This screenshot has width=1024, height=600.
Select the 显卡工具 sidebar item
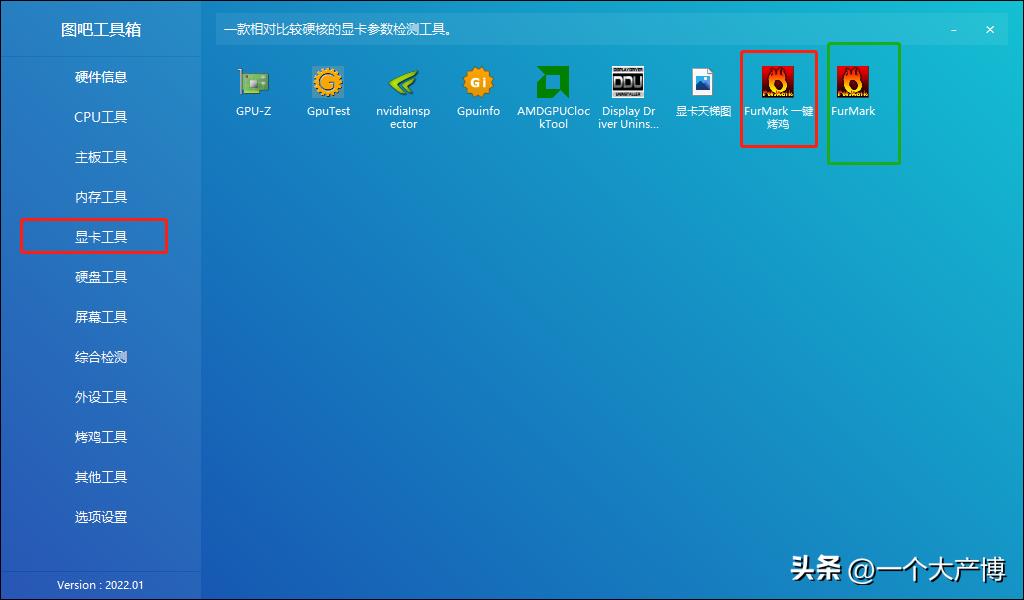[101, 237]
